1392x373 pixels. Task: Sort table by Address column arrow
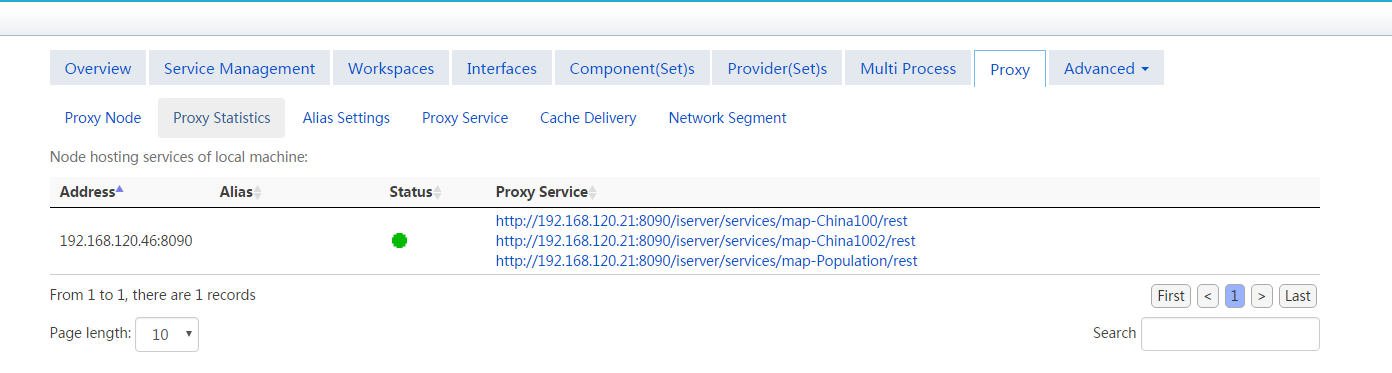[120, 188]
